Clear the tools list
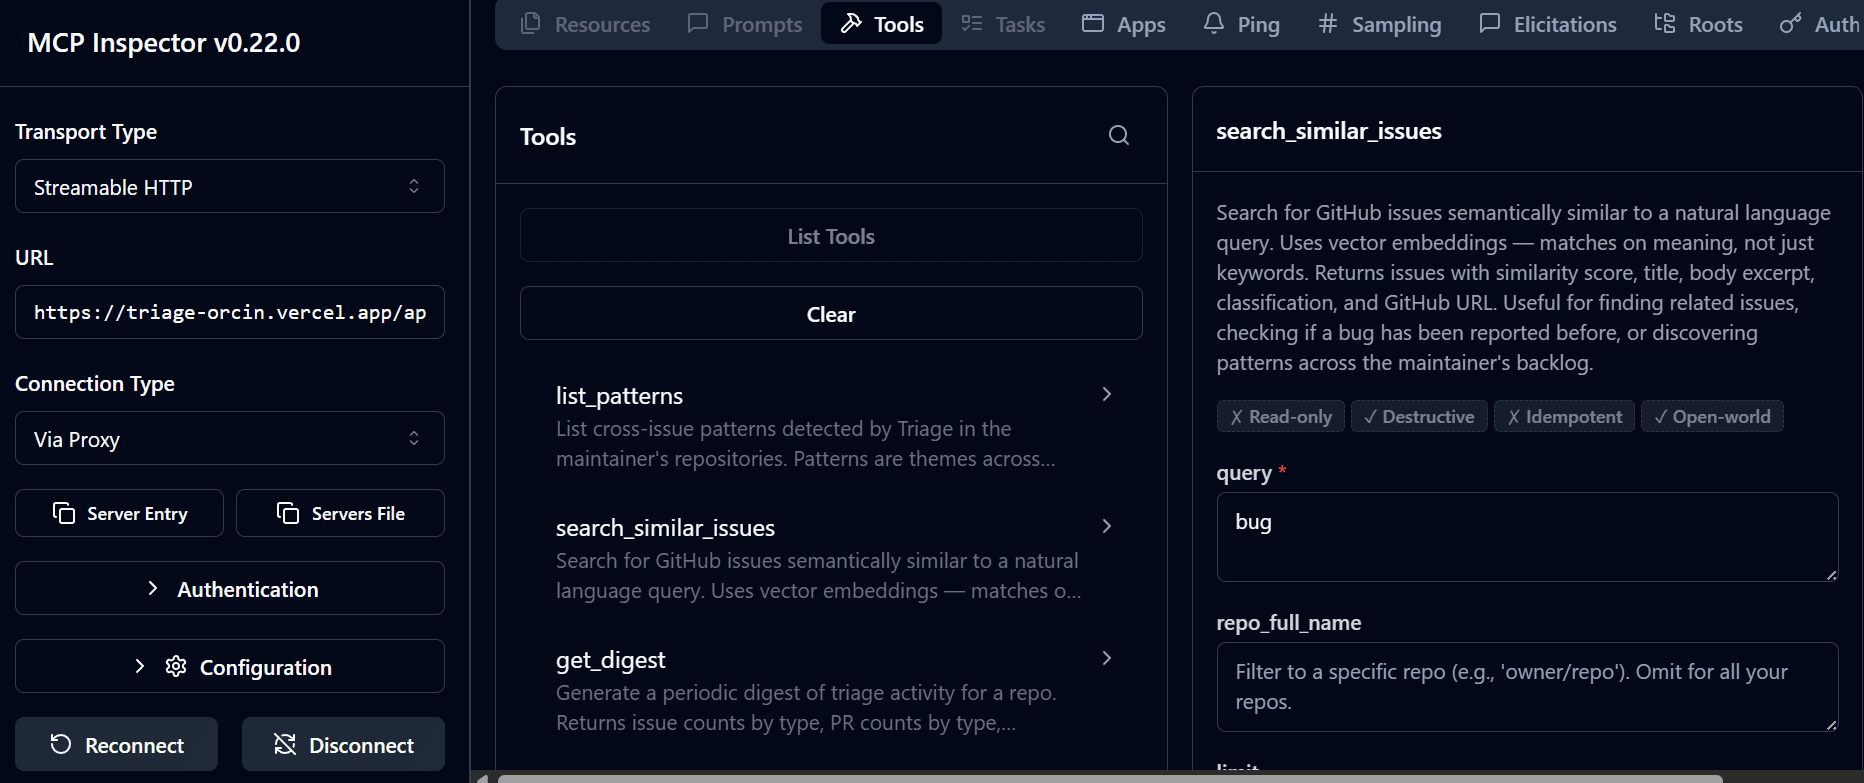The width and height of the screenshot is (1864, 783). [831, 314]
